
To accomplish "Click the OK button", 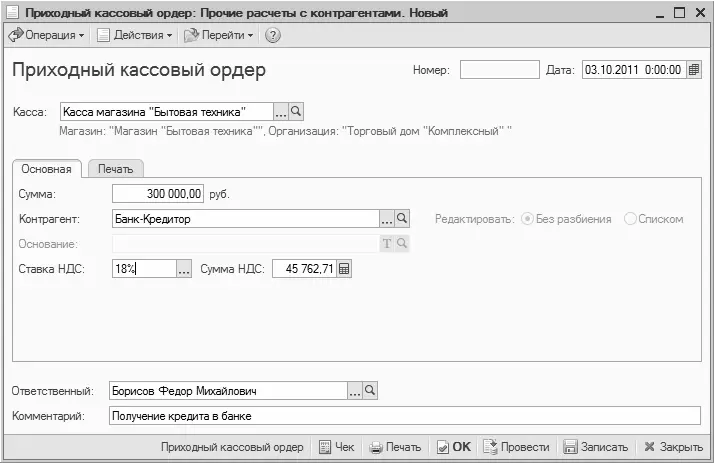I will point(454,447).
